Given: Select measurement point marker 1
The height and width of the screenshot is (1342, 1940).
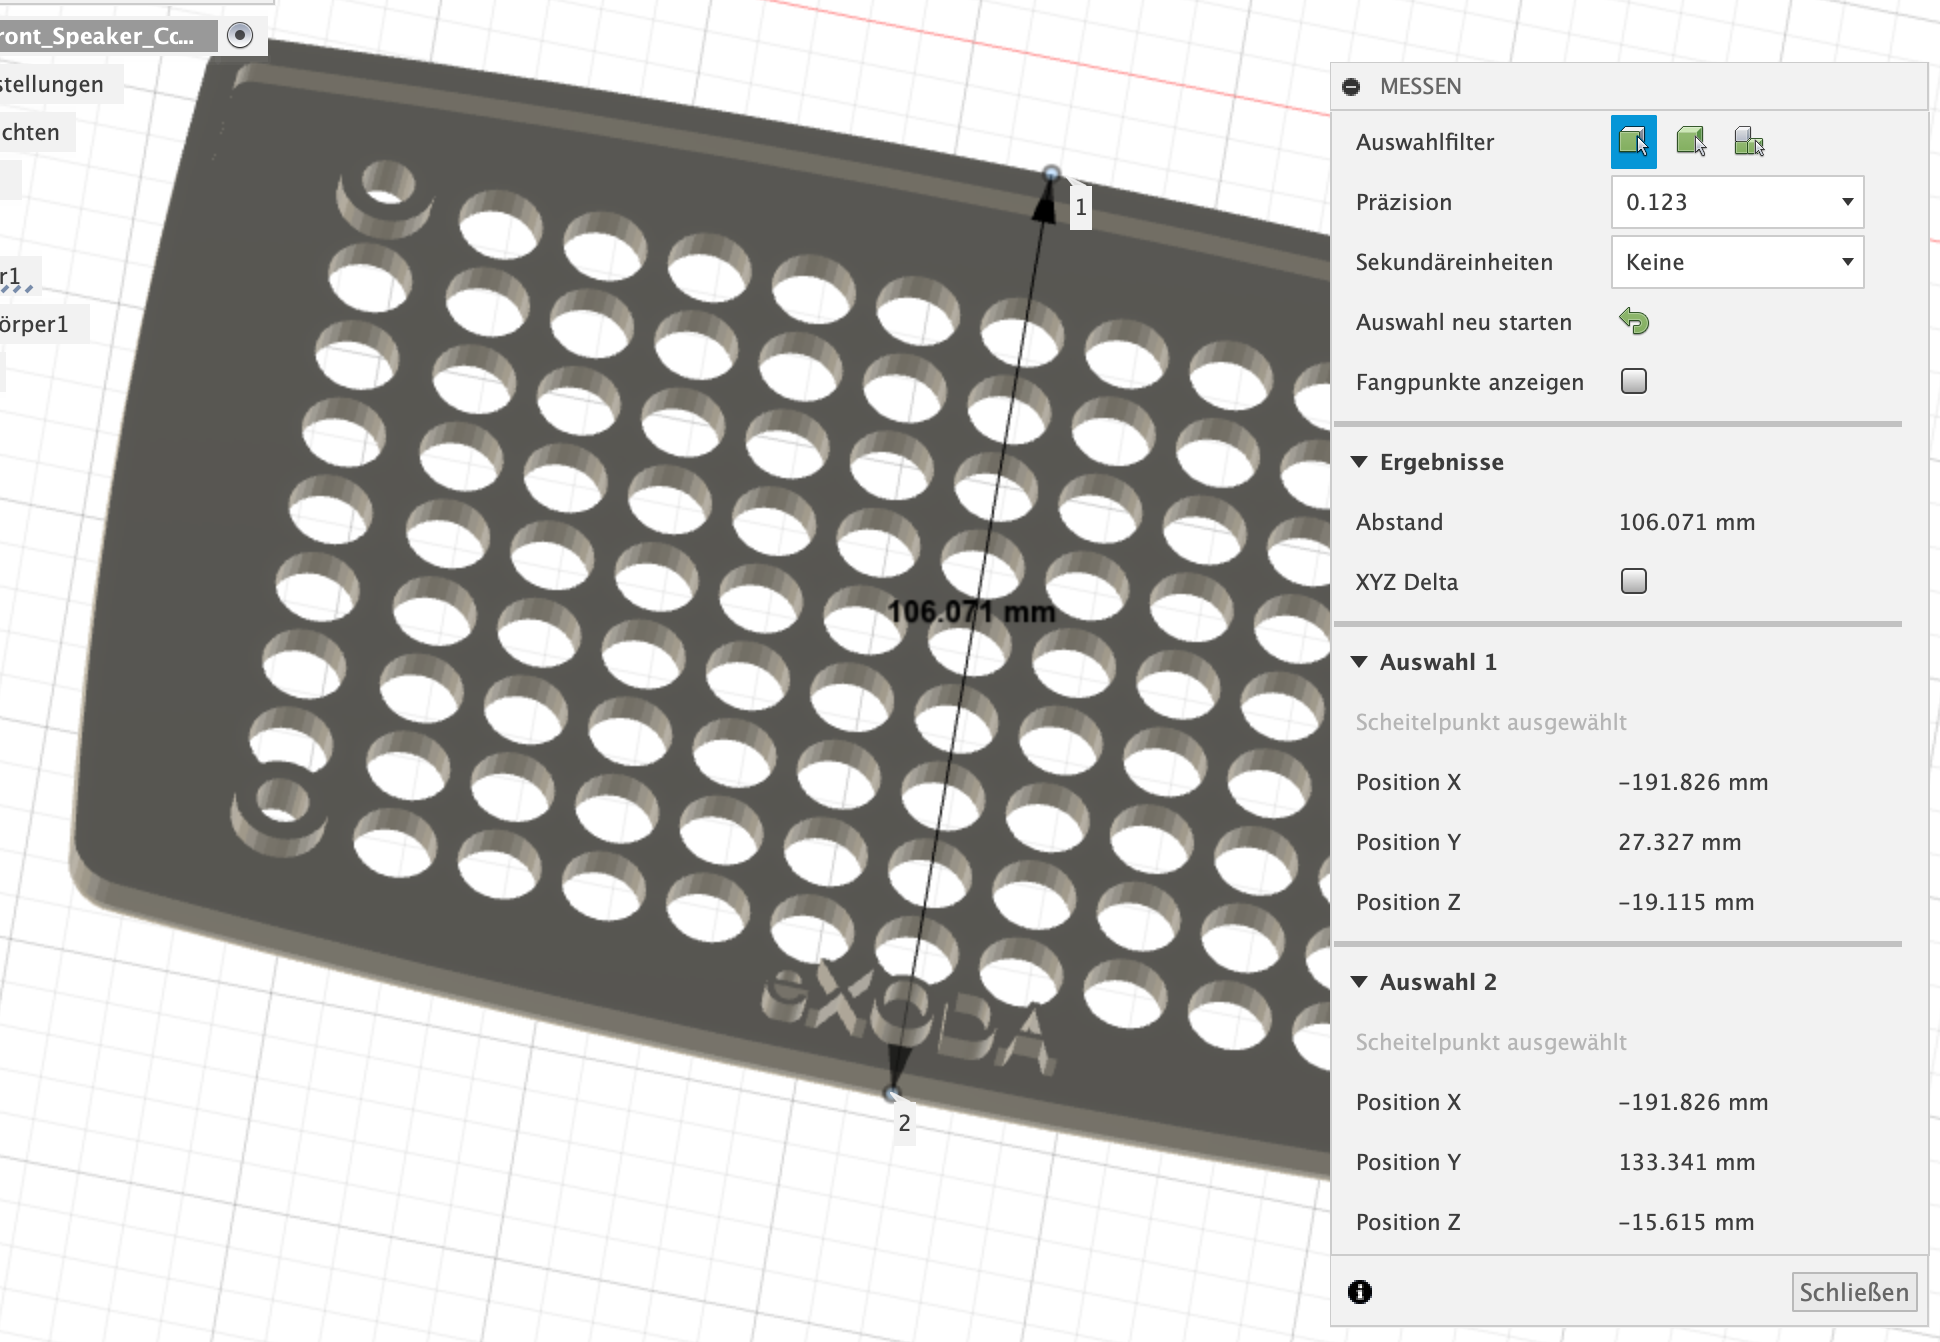Looking at the screenshot, I should [1080, 207].
